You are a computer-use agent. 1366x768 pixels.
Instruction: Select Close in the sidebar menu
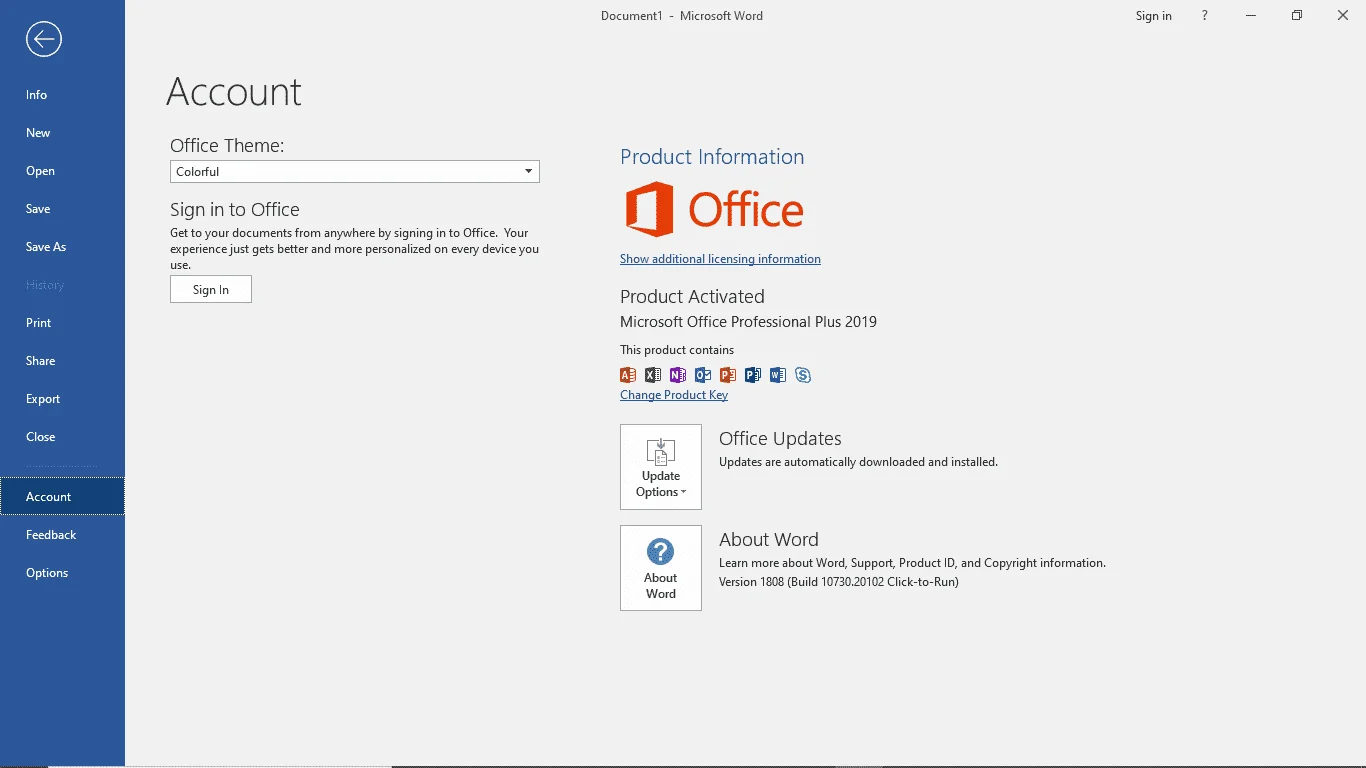tap(62, 437)
